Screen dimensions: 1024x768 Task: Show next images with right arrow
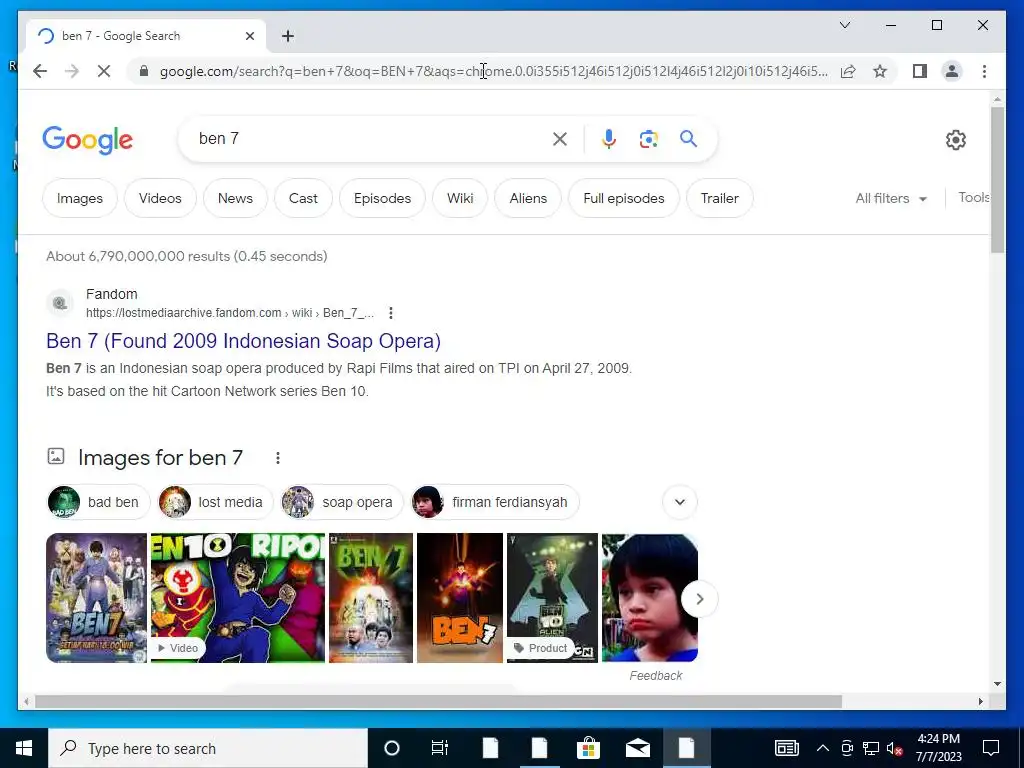point(699,599)
